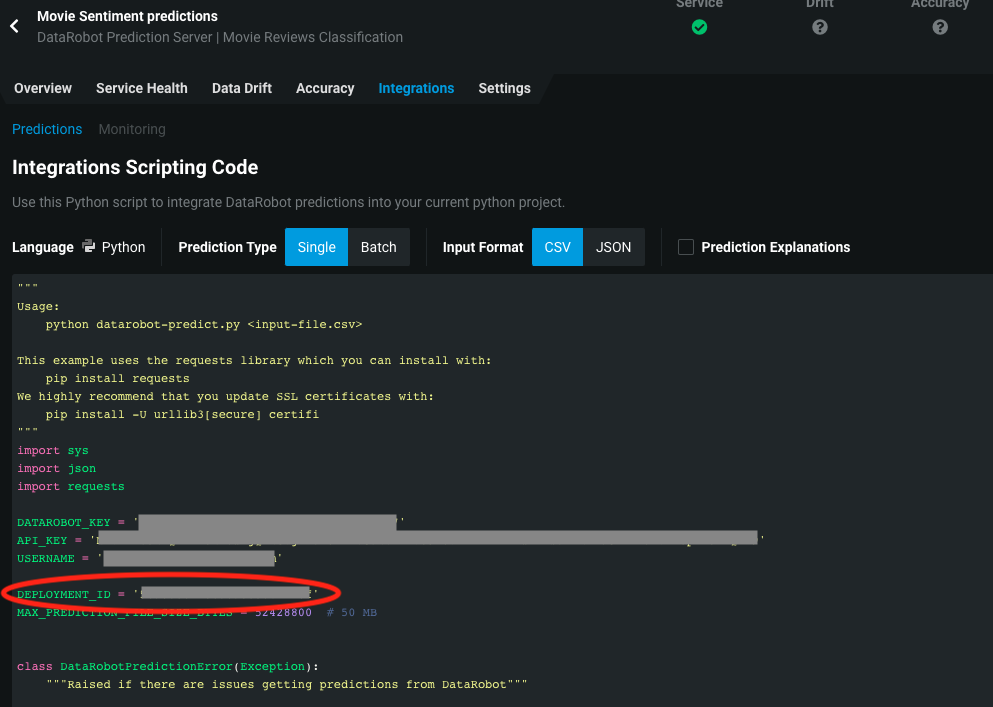Select the Integrations tab
993x707 pixels.
click(416, 88)
